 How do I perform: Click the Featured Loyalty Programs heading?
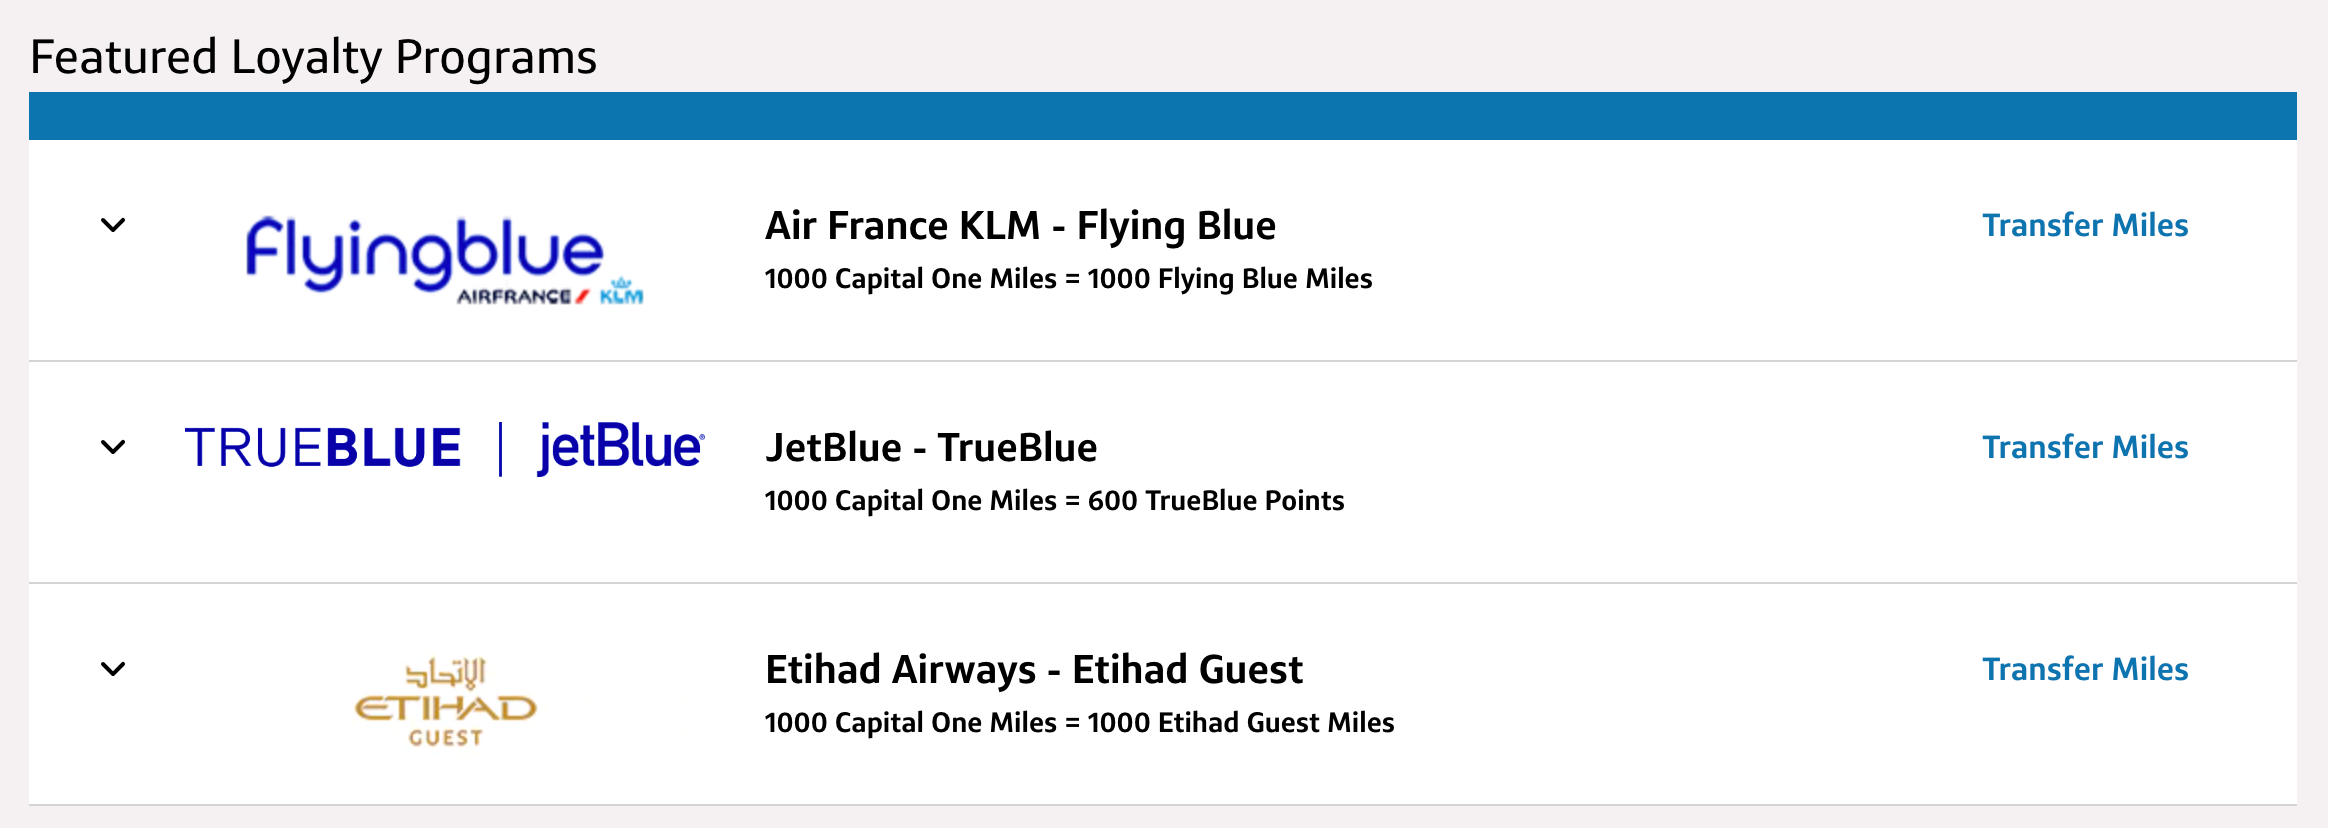tap(314, 57)
